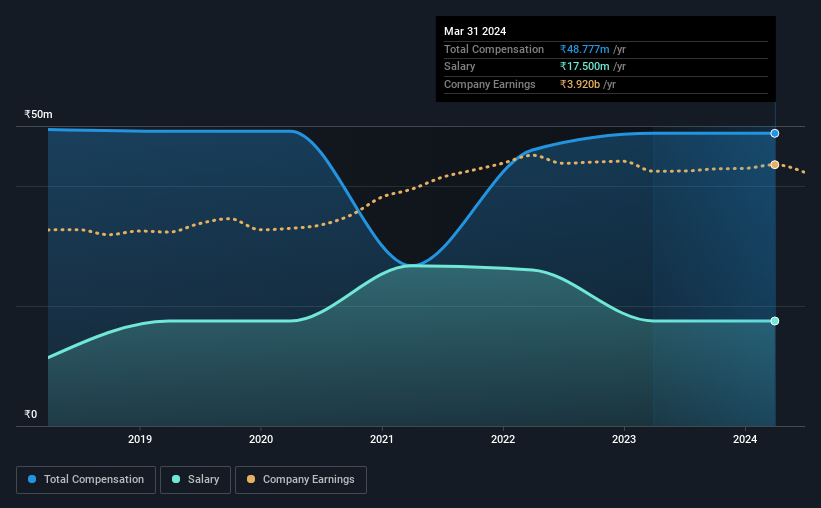Click the Mar 31 2024 tooltip date
Viewport: 821px width, 508px height.
point(475,31)
